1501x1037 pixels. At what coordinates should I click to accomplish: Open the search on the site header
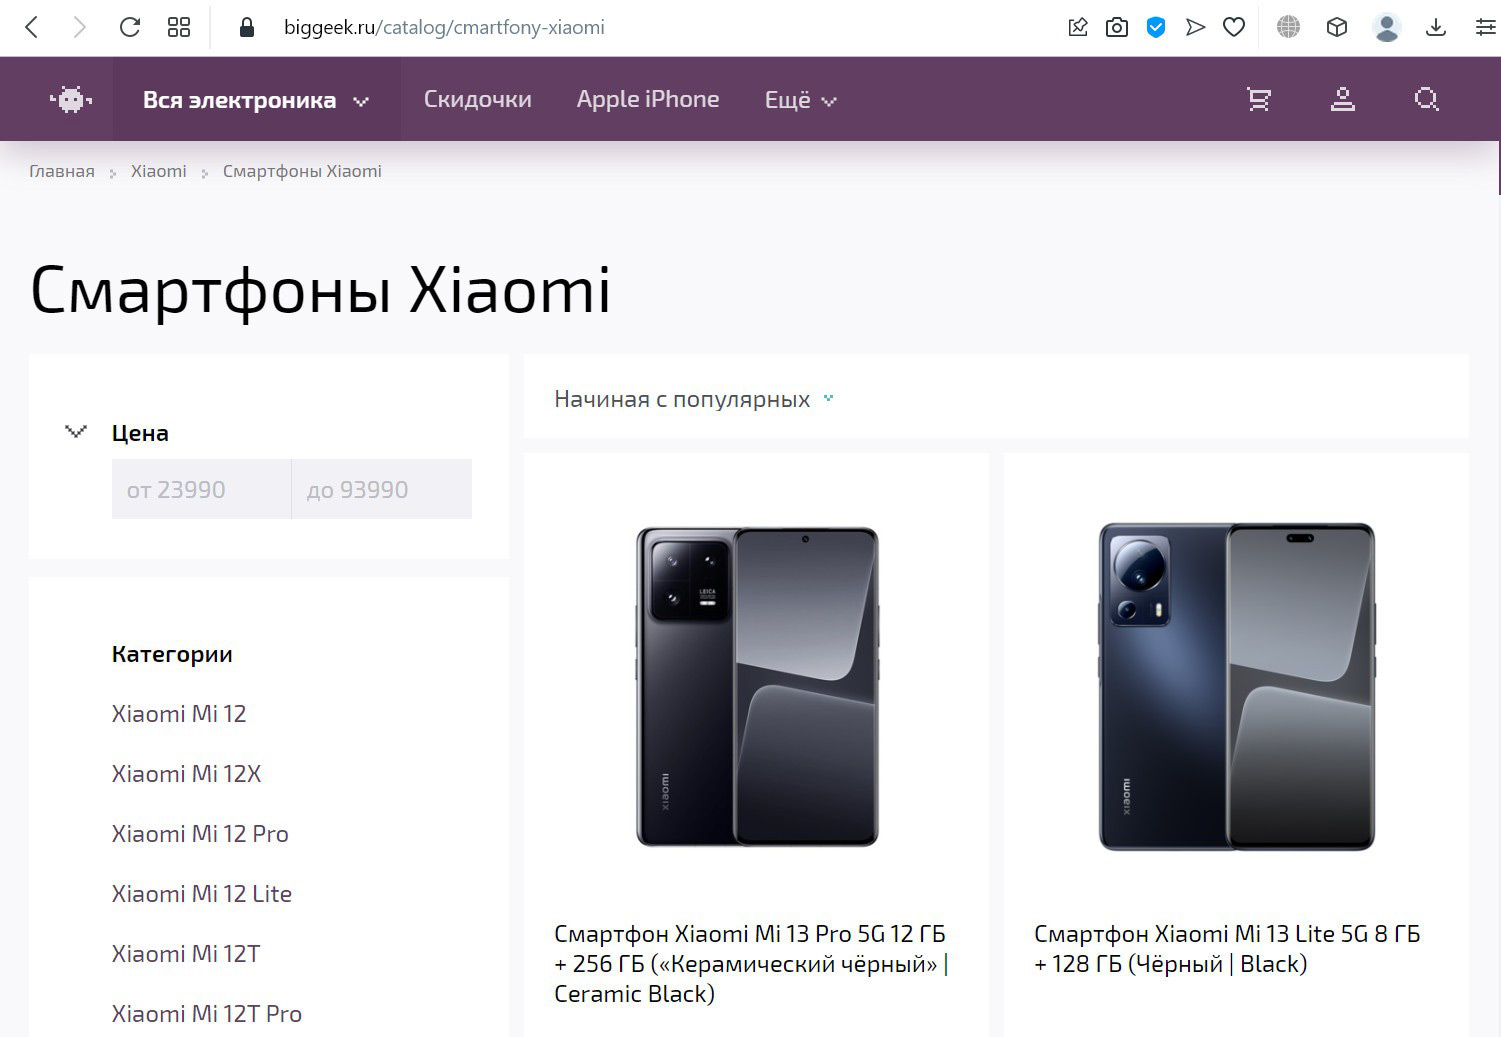(1426, 99)
